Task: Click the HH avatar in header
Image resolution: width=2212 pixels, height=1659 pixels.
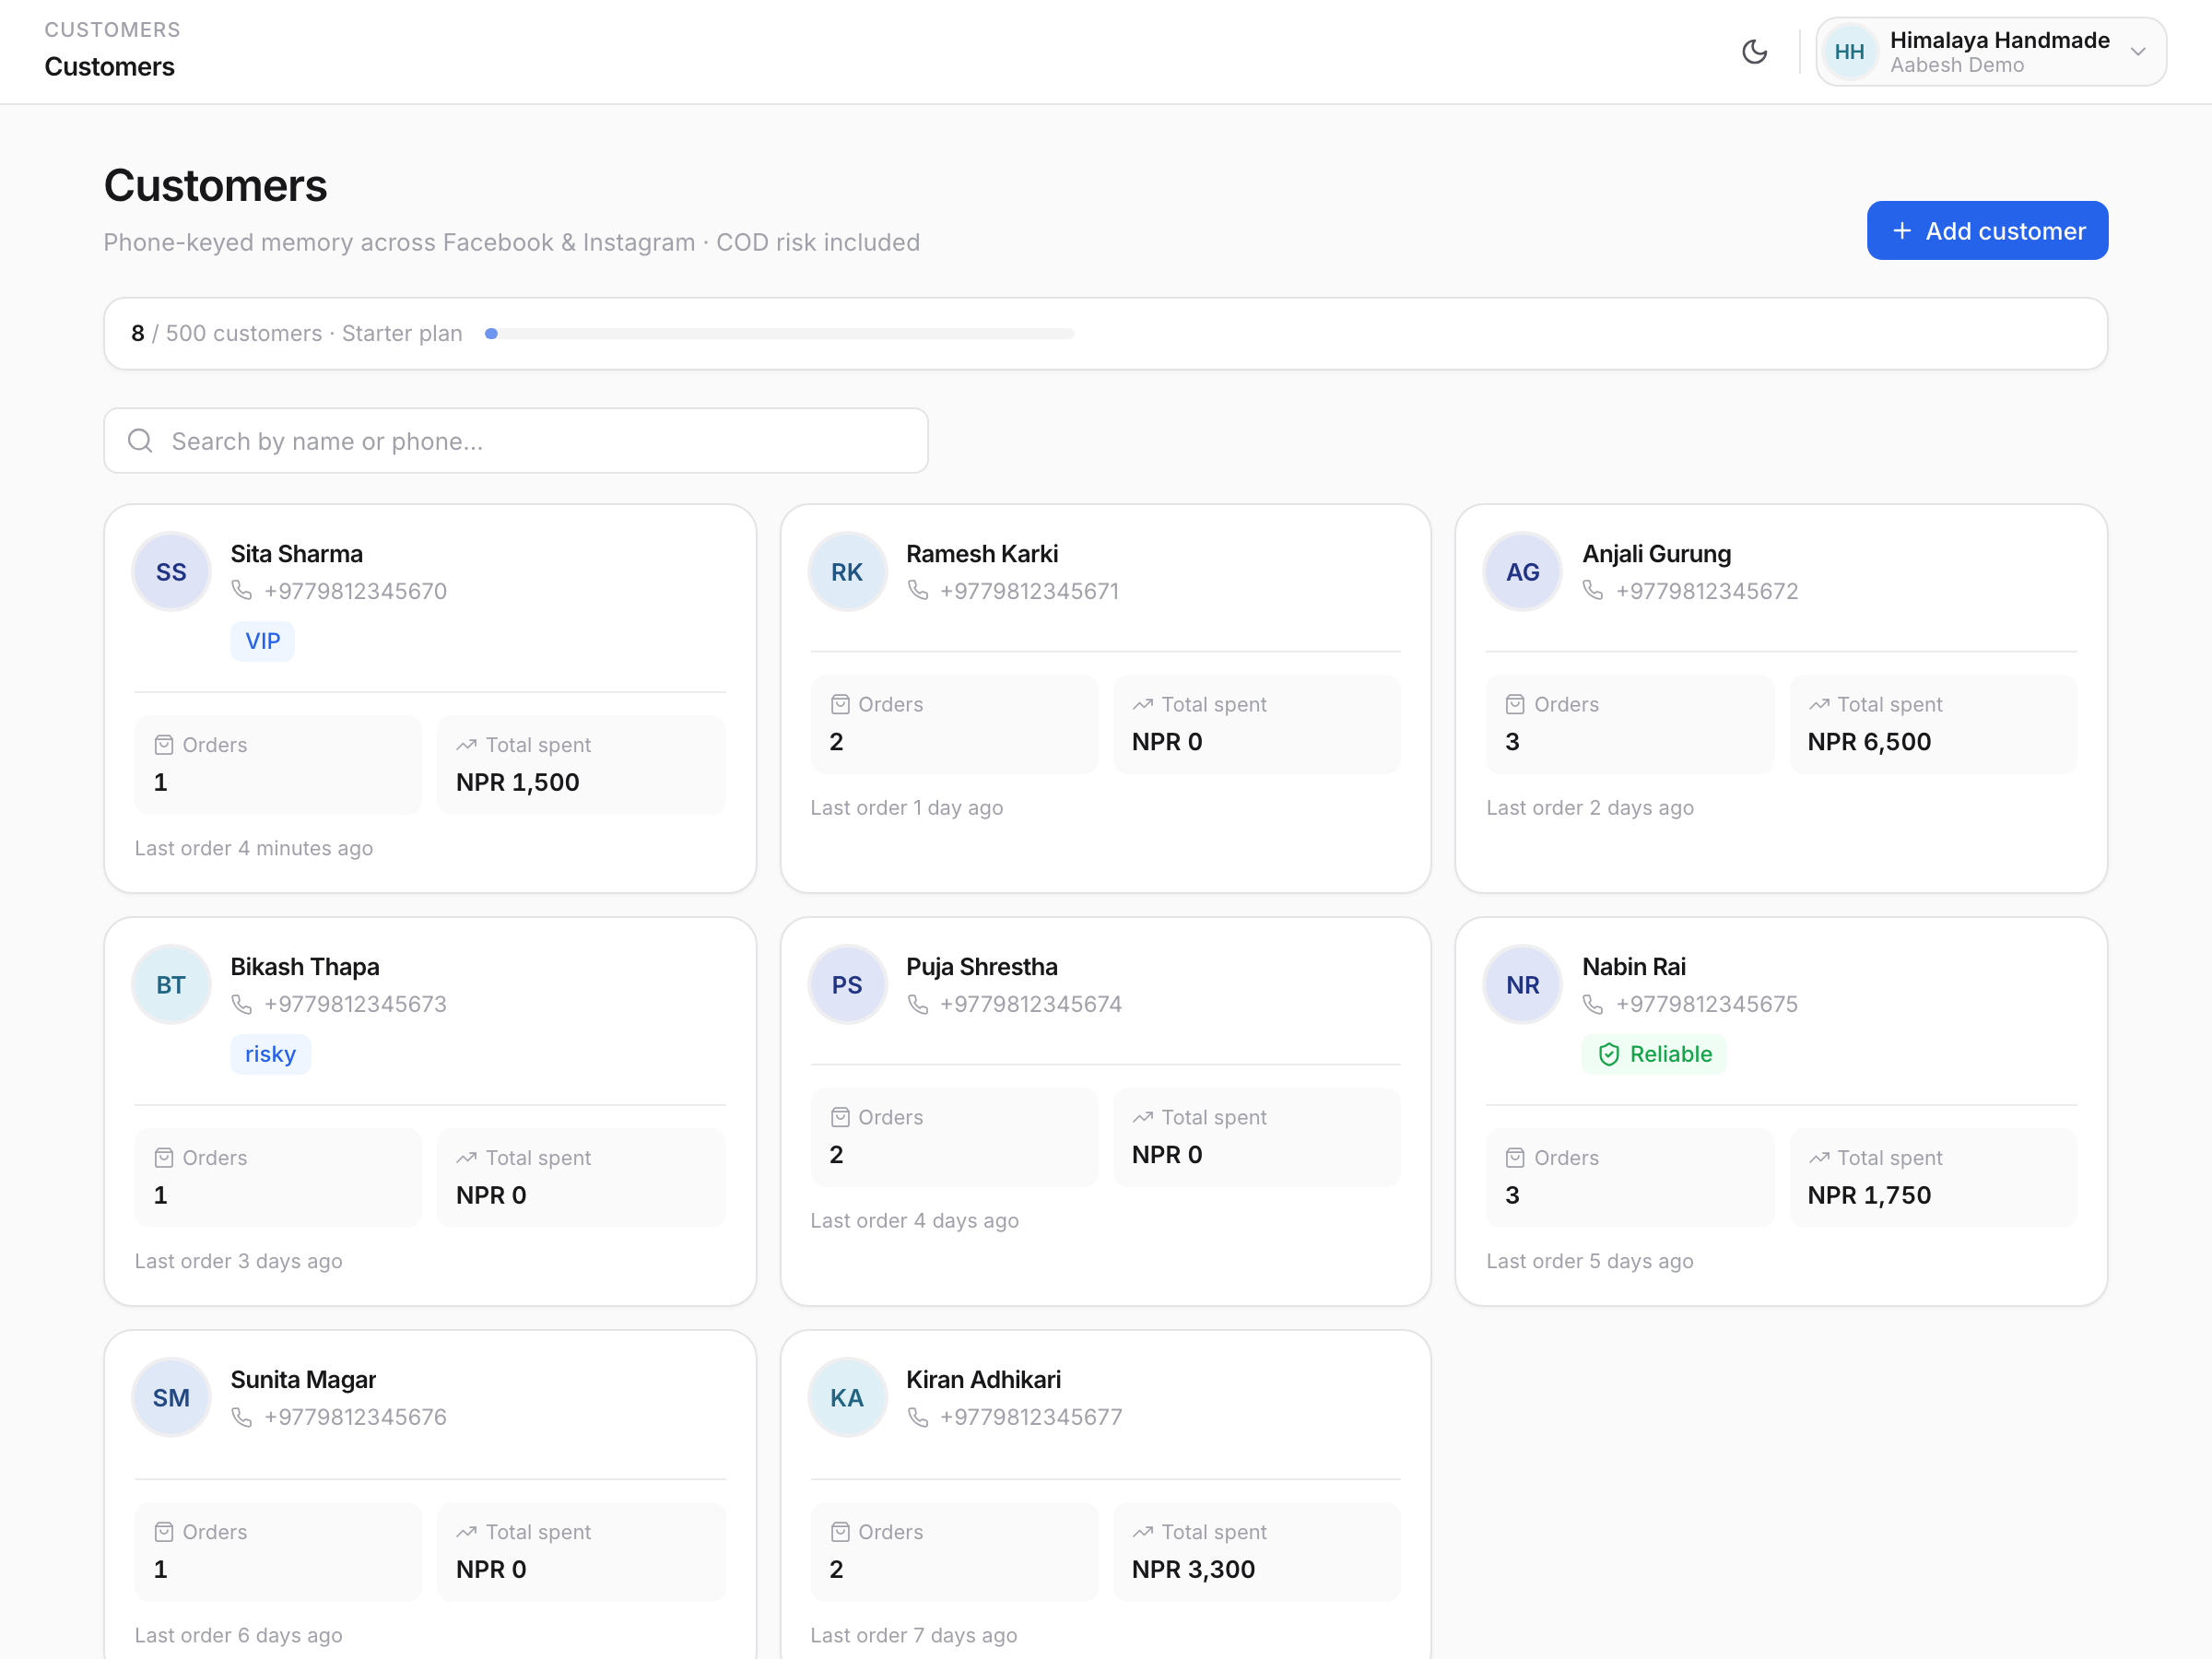Action: (x=1849, y=52)
